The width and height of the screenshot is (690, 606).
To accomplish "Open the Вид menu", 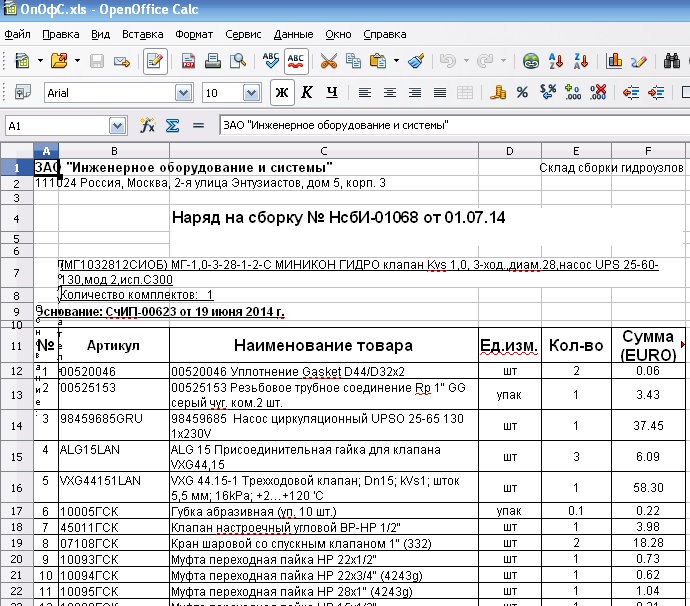I will [x=100, y=34].
